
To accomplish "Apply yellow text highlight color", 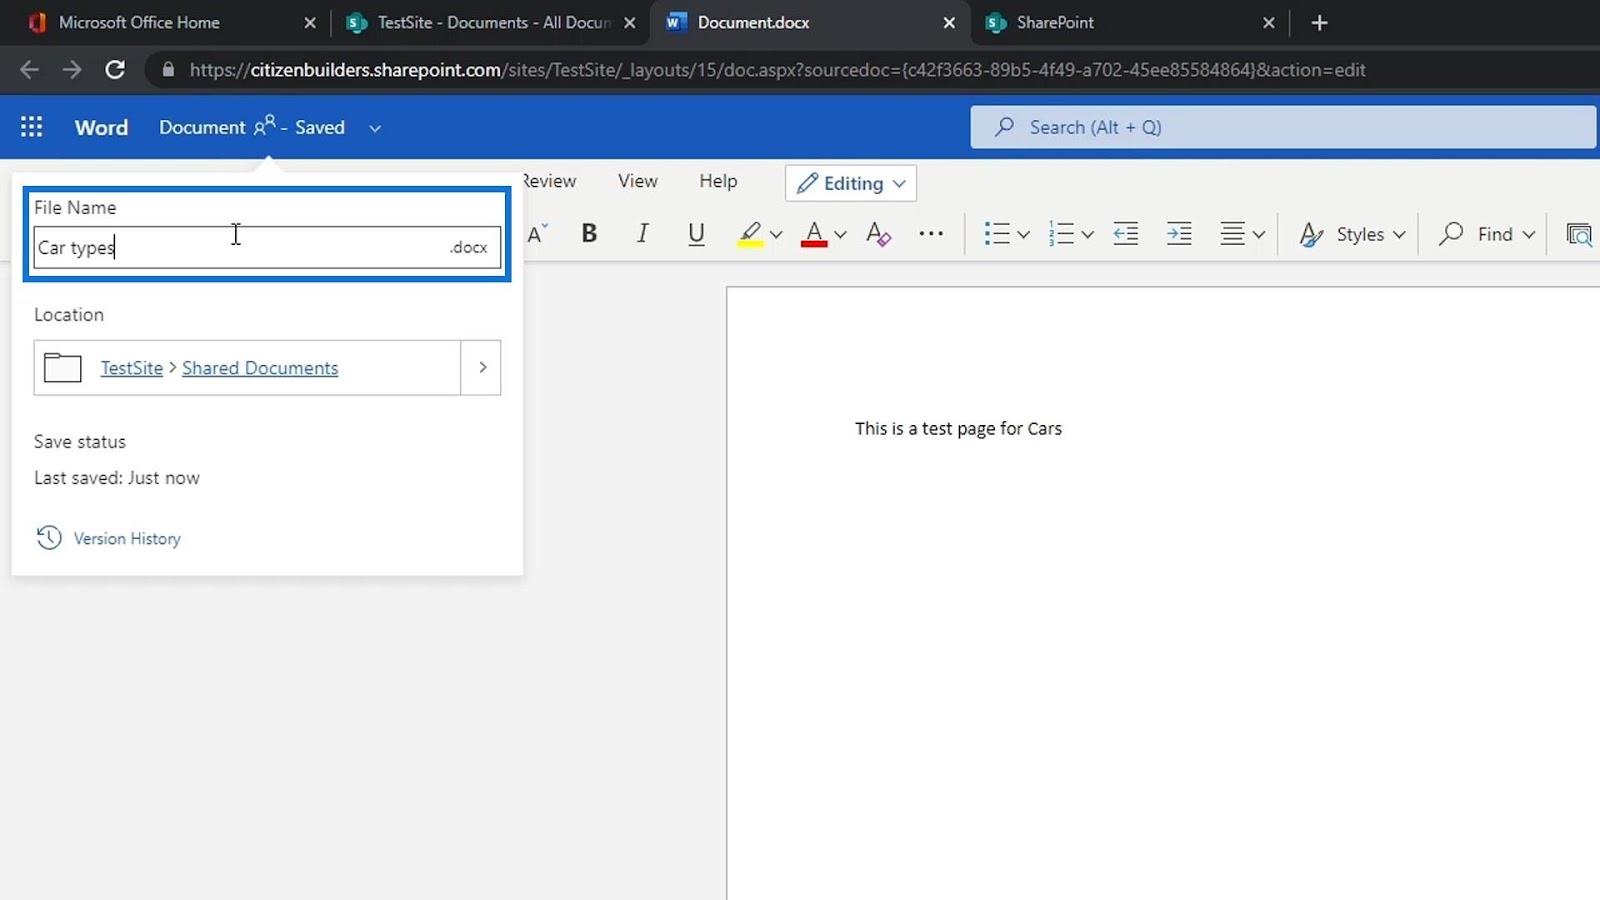I will pos(750,234).
